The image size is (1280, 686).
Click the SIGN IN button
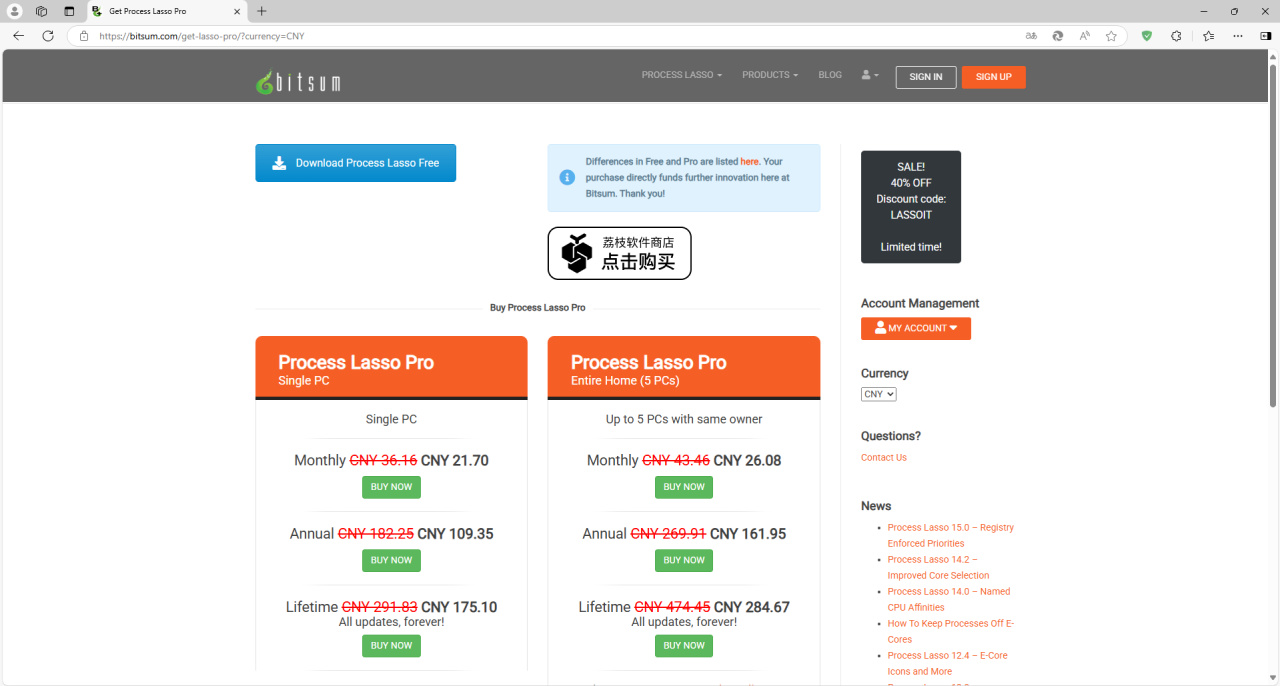(926, 77)
